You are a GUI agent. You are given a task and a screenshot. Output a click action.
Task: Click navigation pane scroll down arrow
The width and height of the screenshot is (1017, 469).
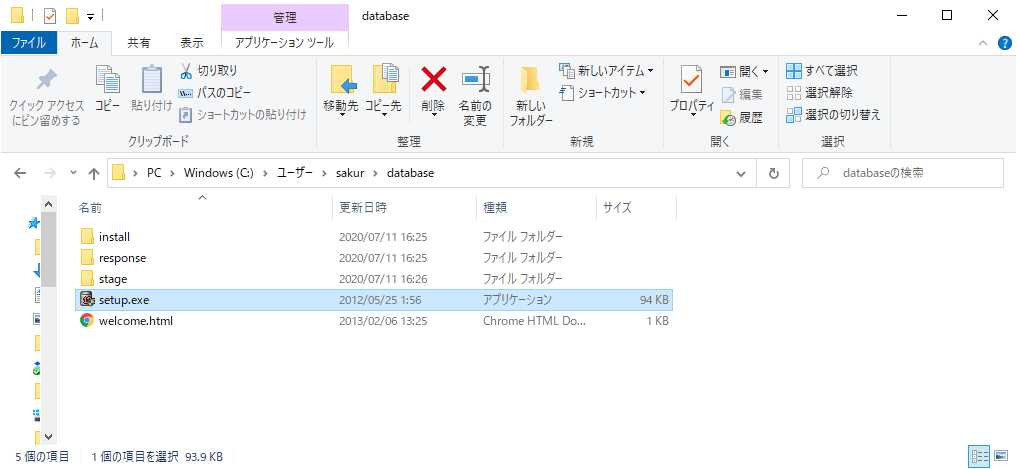tap(49, 437)
